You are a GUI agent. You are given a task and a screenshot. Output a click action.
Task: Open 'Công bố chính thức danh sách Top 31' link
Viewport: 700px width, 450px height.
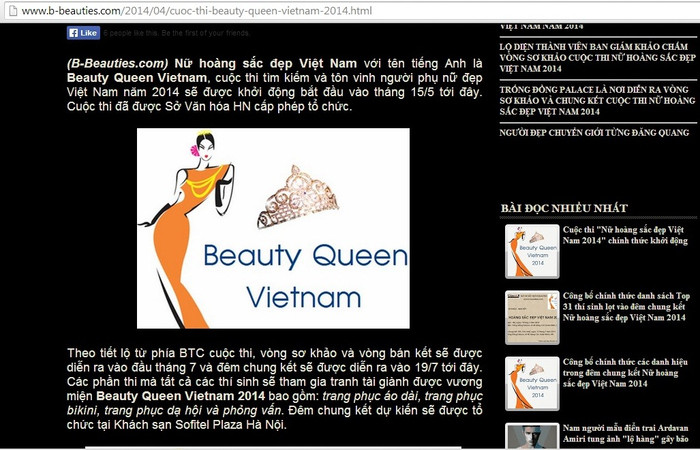[x=626, y=307]
